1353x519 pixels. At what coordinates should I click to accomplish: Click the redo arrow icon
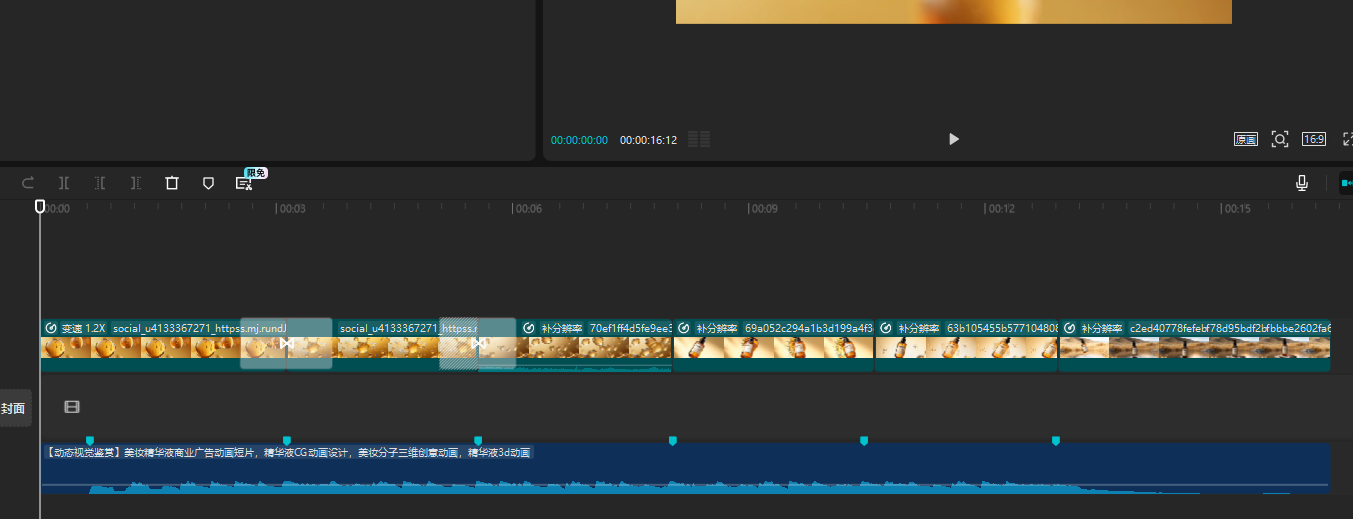click(x=28, y=183)
